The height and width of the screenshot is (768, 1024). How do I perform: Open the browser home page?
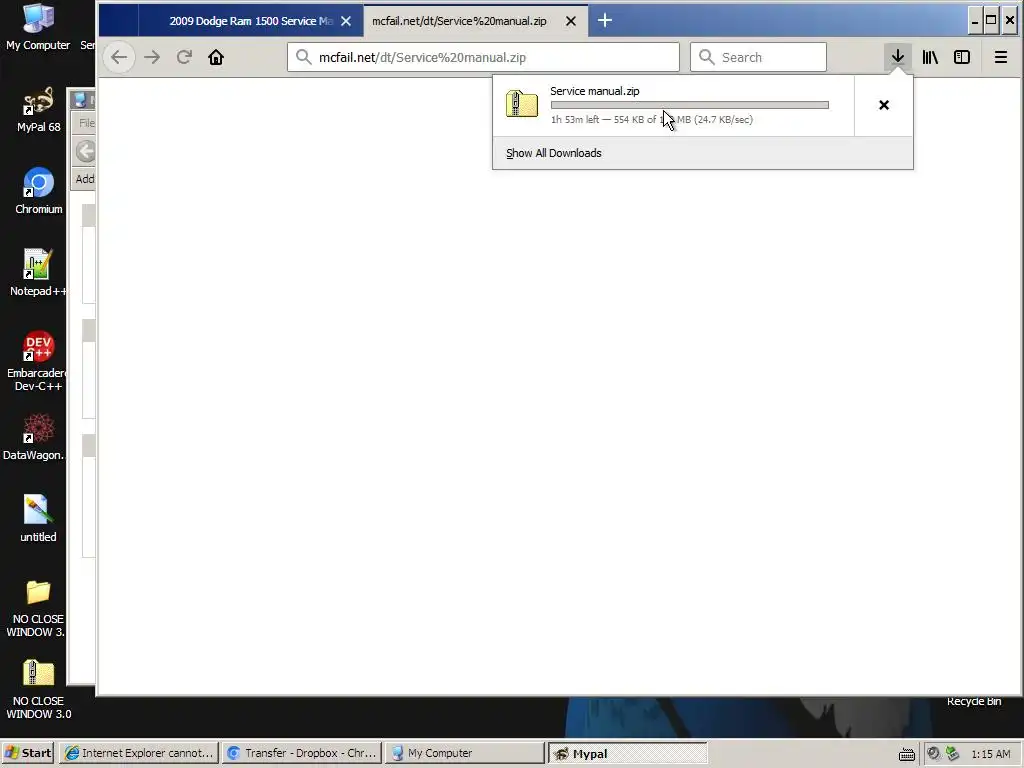click(x=216, y=57)
